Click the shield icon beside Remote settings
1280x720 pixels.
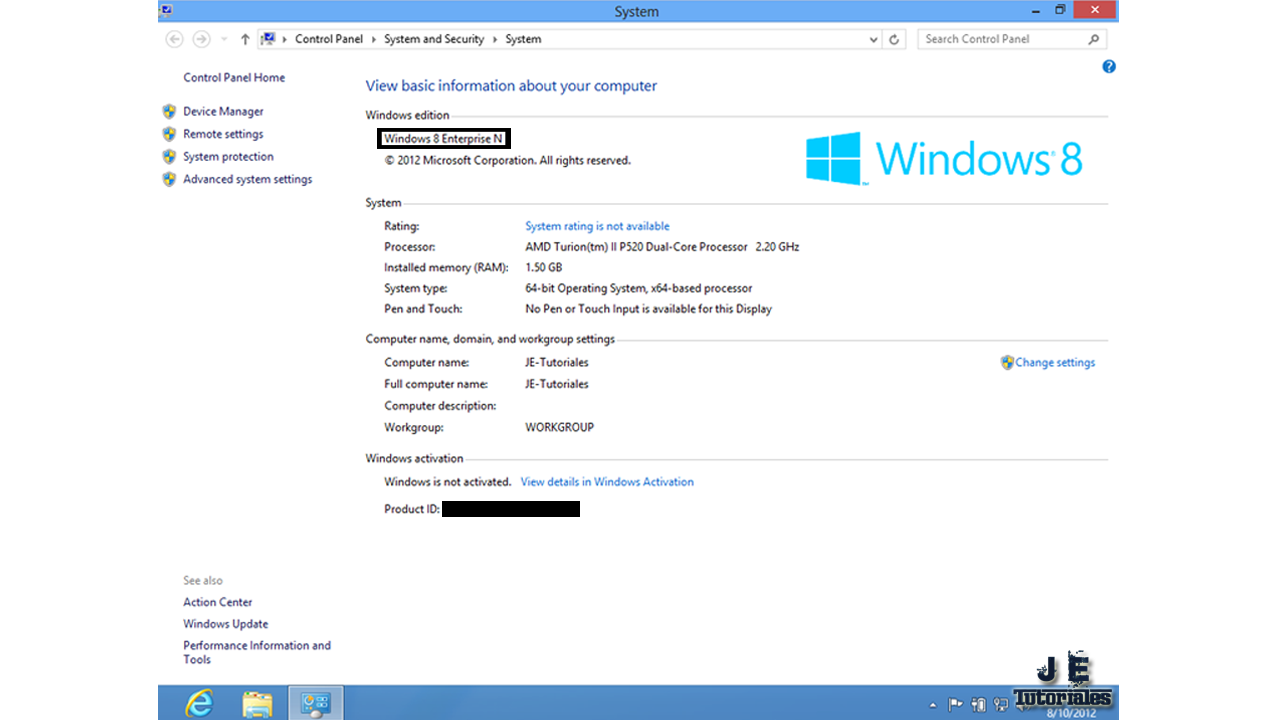169,134
